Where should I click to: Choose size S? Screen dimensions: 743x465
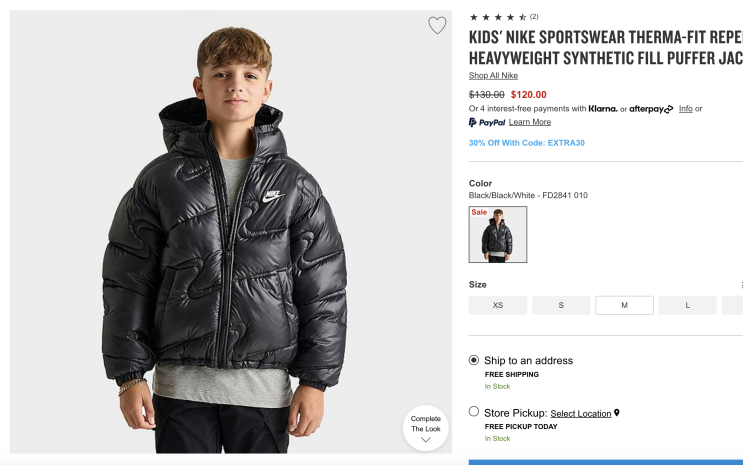[x=561, y=305]
